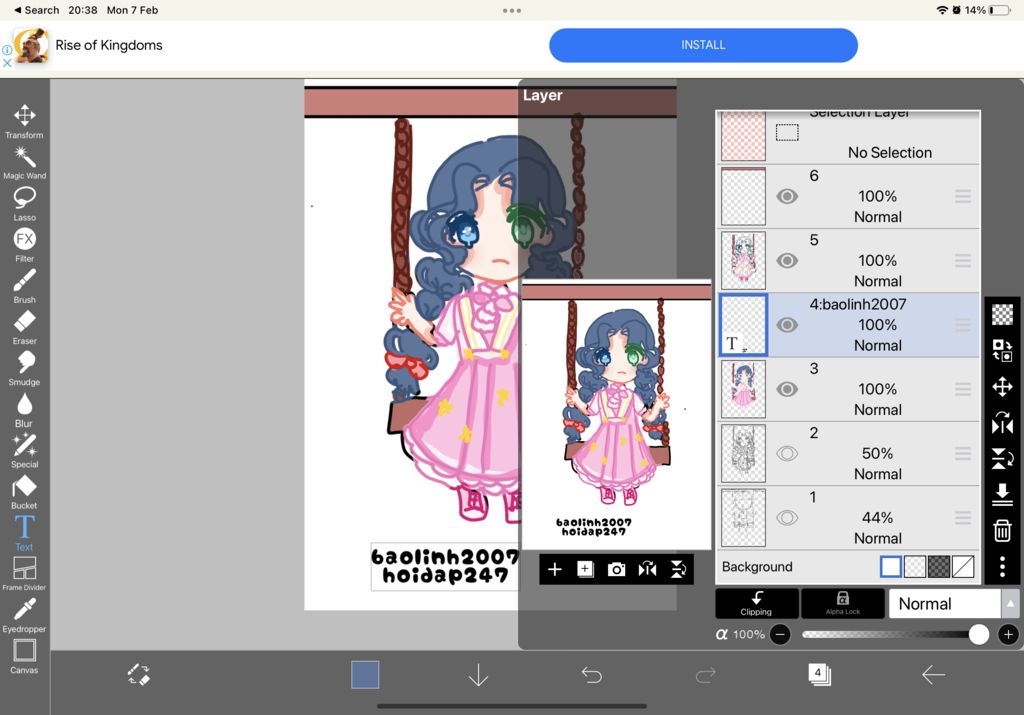Viewport: 1024px width, 715px height.
Task: Toggle Clipping for the layer
Action: pyautogui.click(x=756, y=603)
